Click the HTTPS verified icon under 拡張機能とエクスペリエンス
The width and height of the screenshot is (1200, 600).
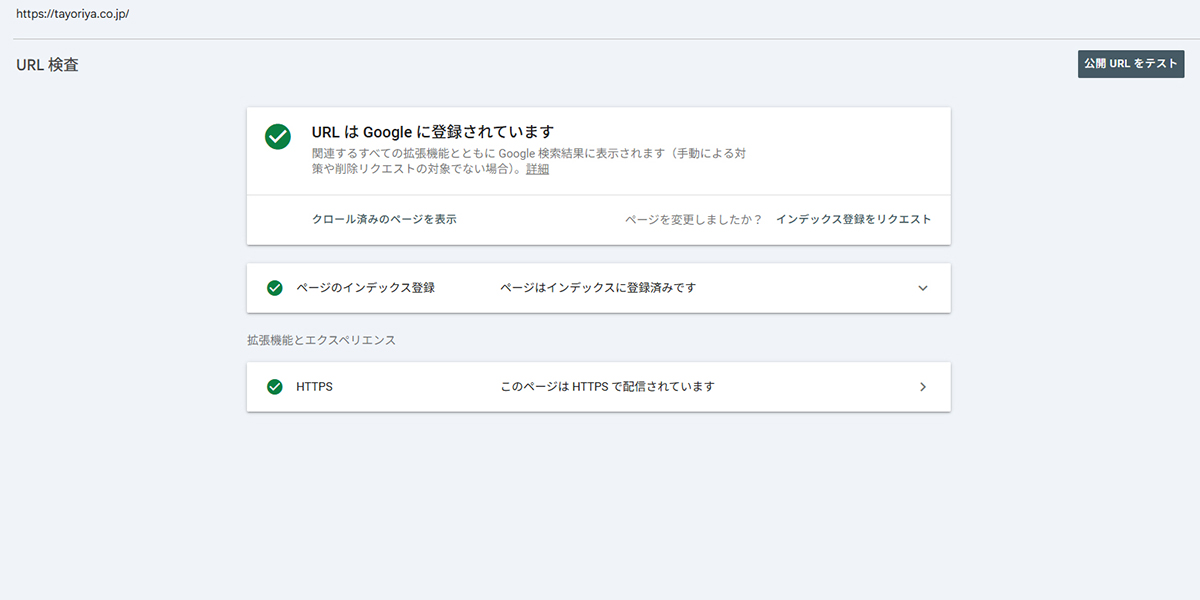(x=275, y=386)
